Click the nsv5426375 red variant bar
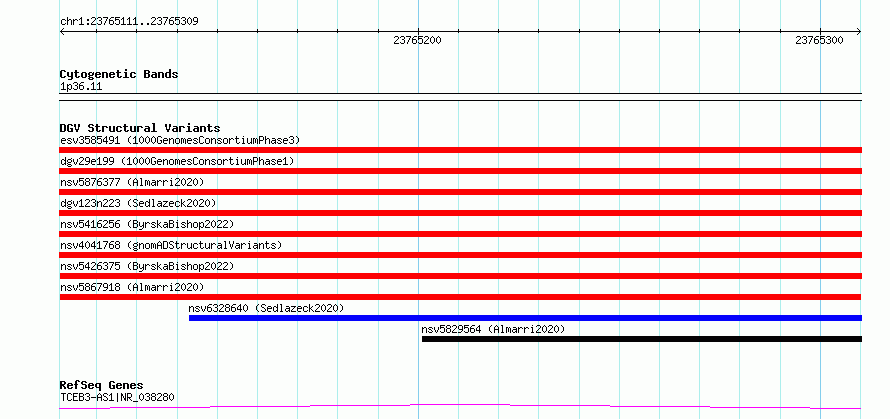 tap(460, 276)
